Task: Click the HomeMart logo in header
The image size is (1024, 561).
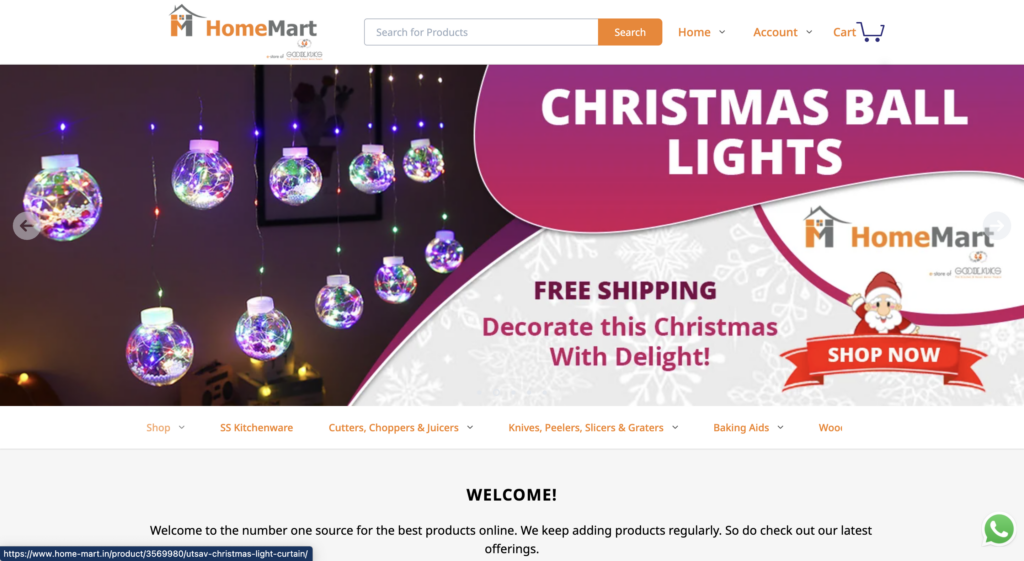Action: (245, 31)
